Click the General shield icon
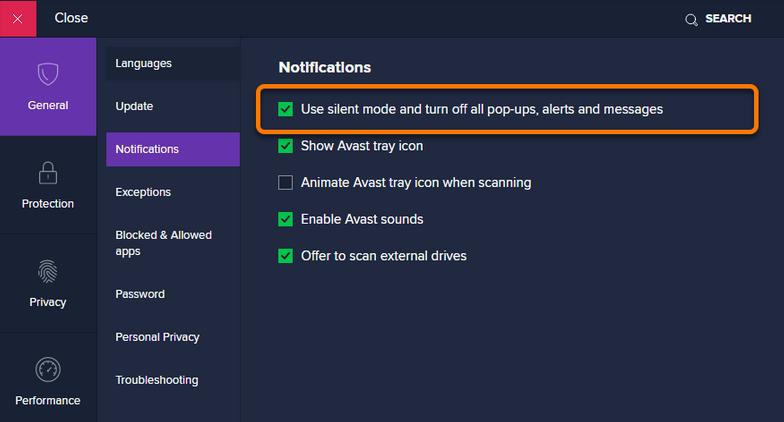 click(x=48, y=75)
